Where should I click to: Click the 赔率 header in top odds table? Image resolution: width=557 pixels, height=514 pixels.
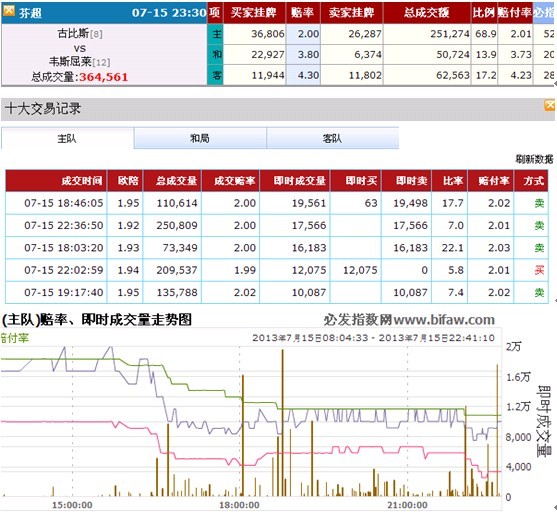click(303, 13)
